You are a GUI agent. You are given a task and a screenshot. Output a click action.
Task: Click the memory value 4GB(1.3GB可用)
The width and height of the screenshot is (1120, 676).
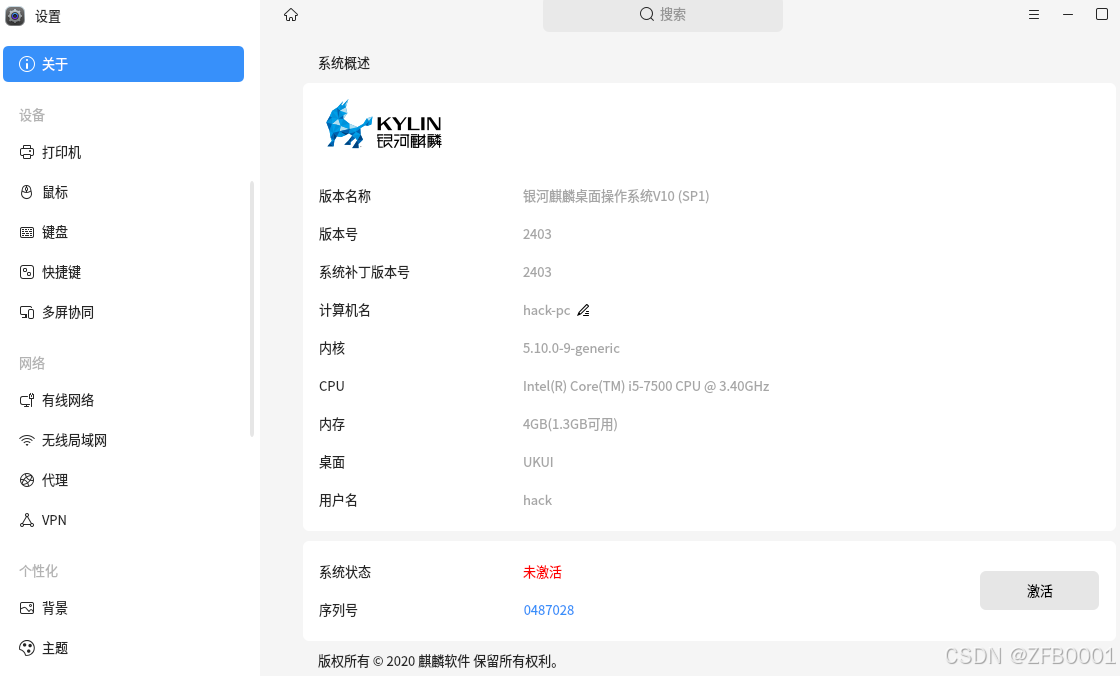[x=570, y=424]
